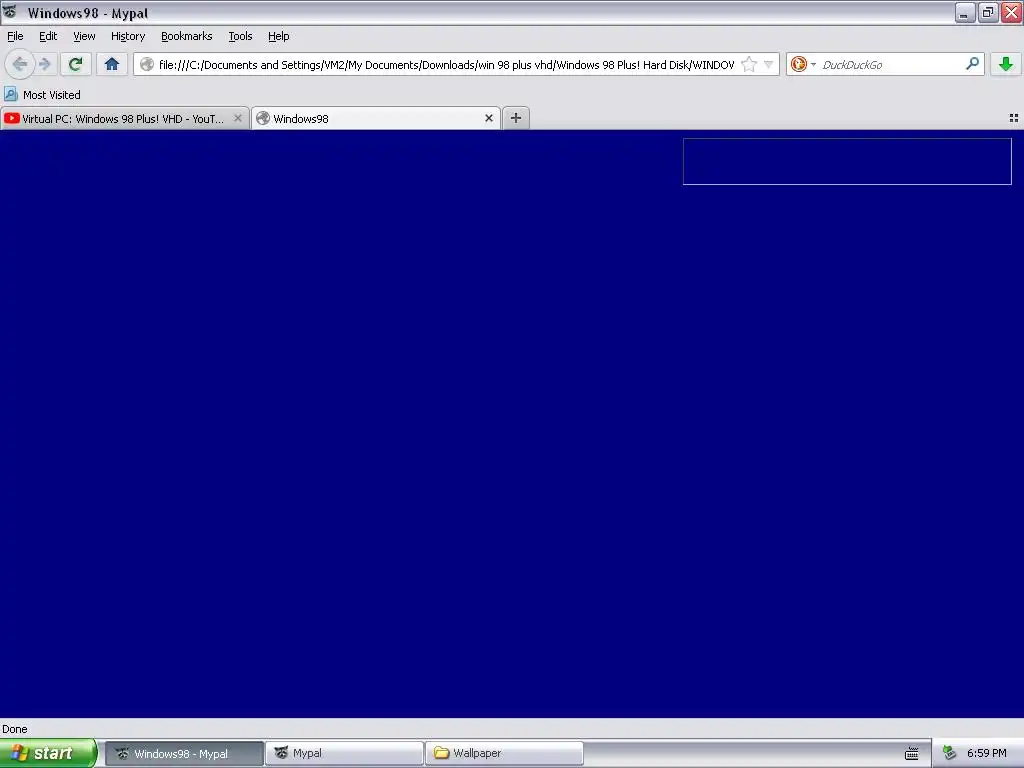
Task: Open the History menu
Action: 127,36
